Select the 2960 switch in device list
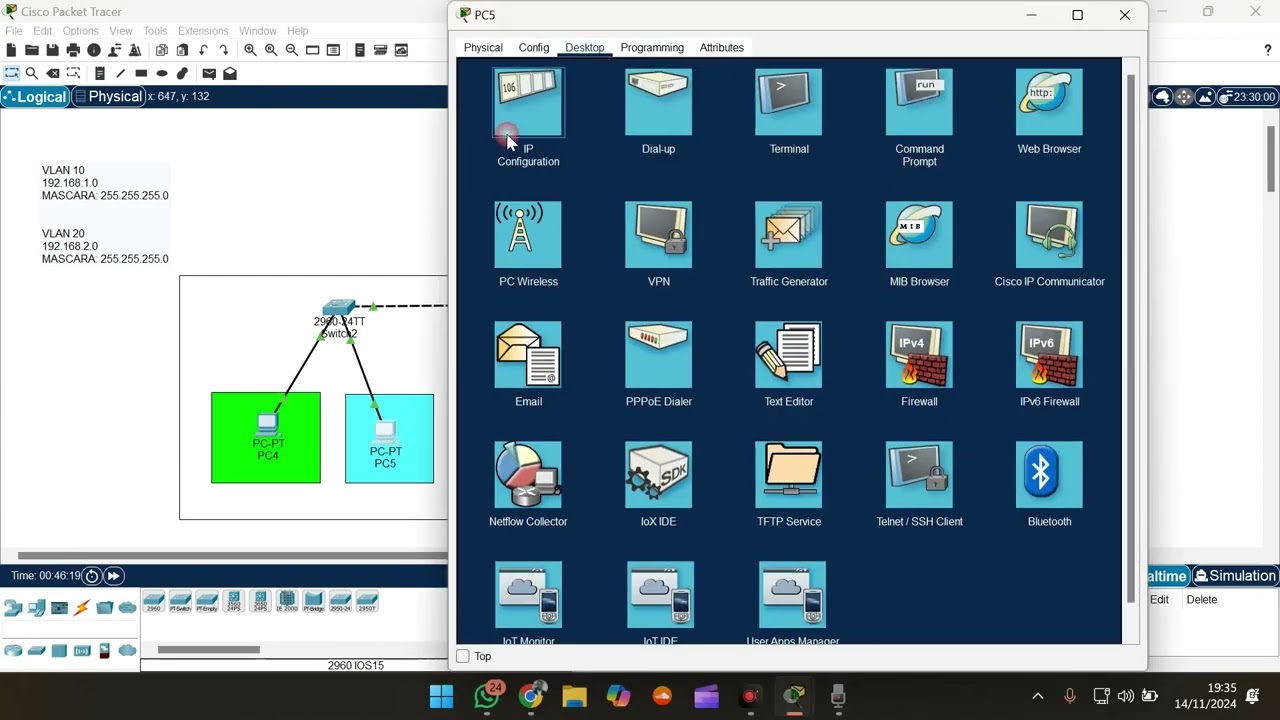 [153, 602]
